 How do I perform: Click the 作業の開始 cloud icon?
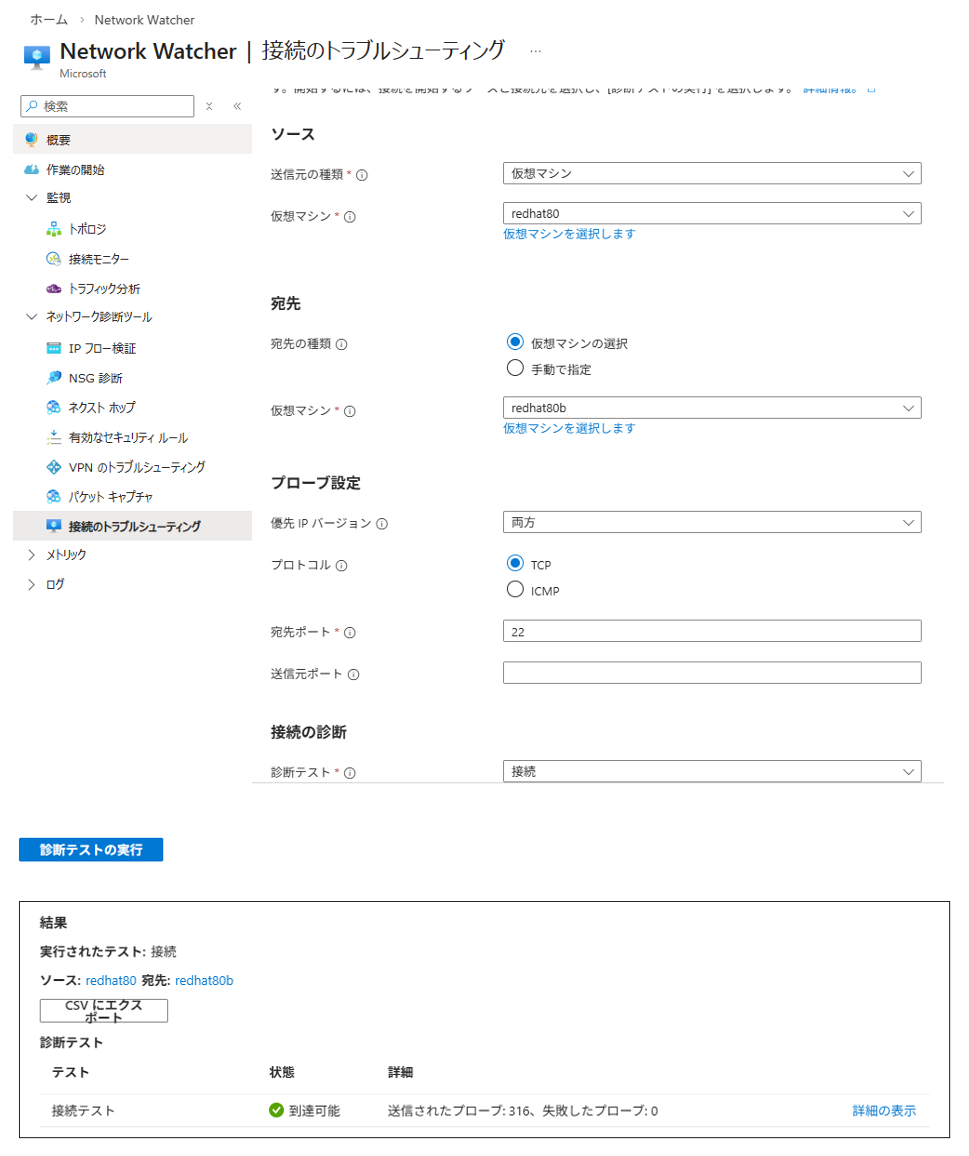point(31,170)
